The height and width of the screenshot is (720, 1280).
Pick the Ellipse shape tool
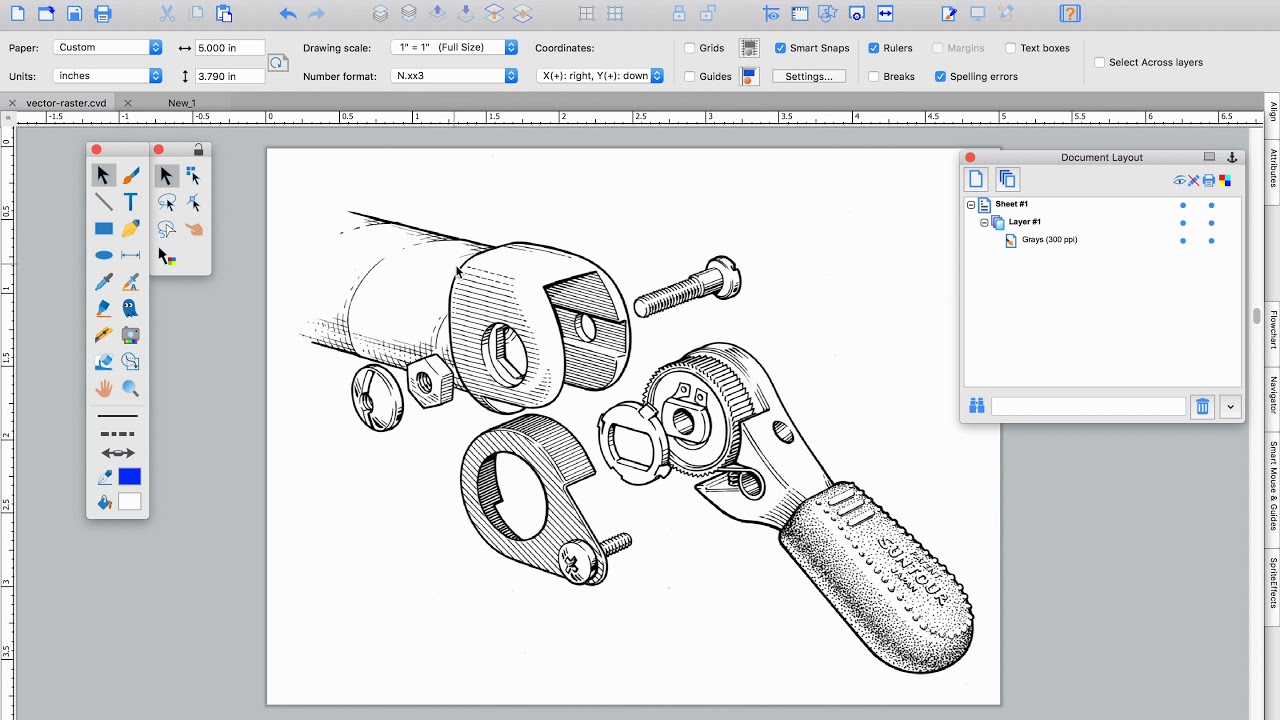click(x=103, y=256)
